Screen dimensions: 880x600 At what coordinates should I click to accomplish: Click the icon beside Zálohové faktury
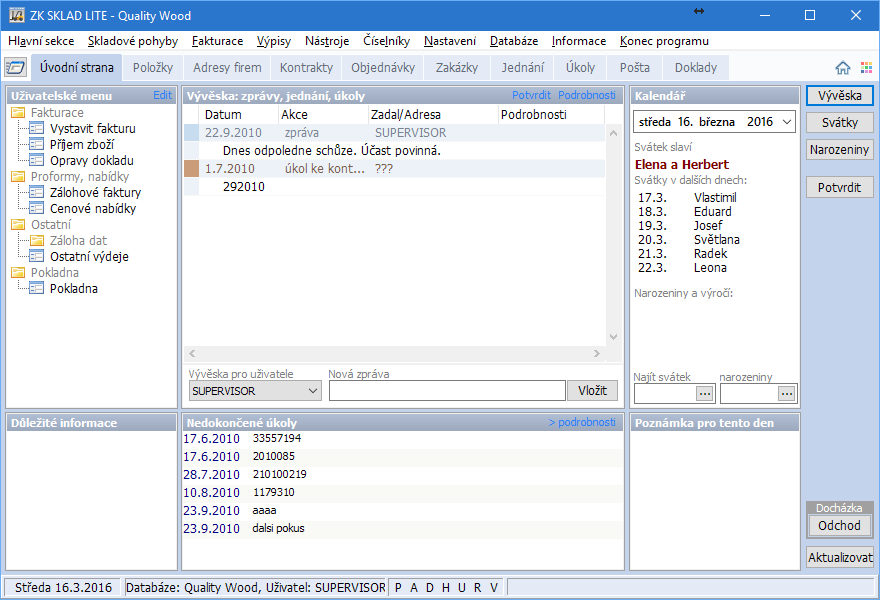point(36,192)
